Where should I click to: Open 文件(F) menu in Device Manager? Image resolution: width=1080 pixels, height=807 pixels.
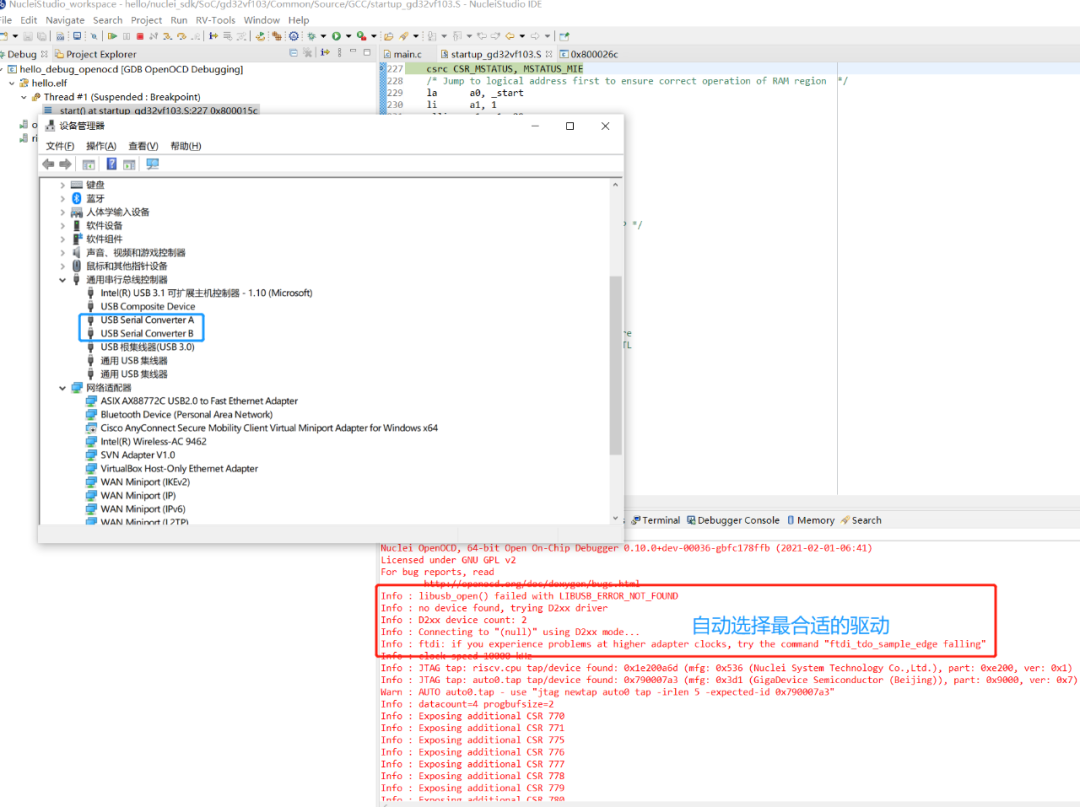click(x=60, y=146)
